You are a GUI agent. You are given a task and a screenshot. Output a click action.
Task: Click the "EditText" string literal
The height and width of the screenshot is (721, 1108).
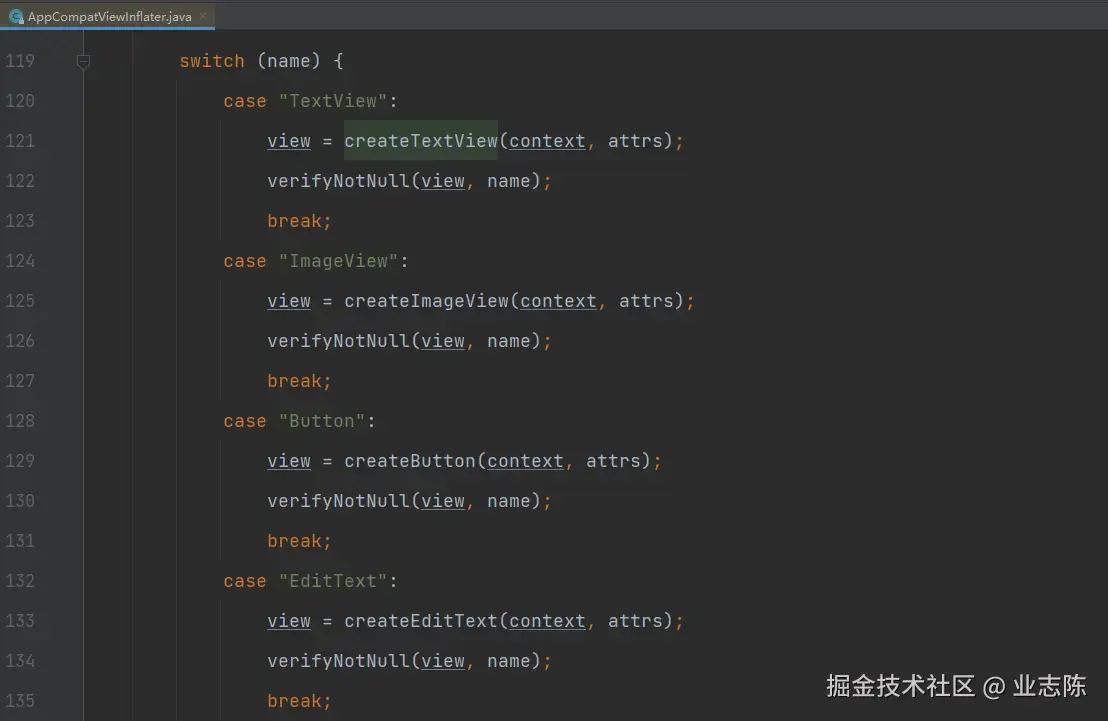(x=333, y=580)
